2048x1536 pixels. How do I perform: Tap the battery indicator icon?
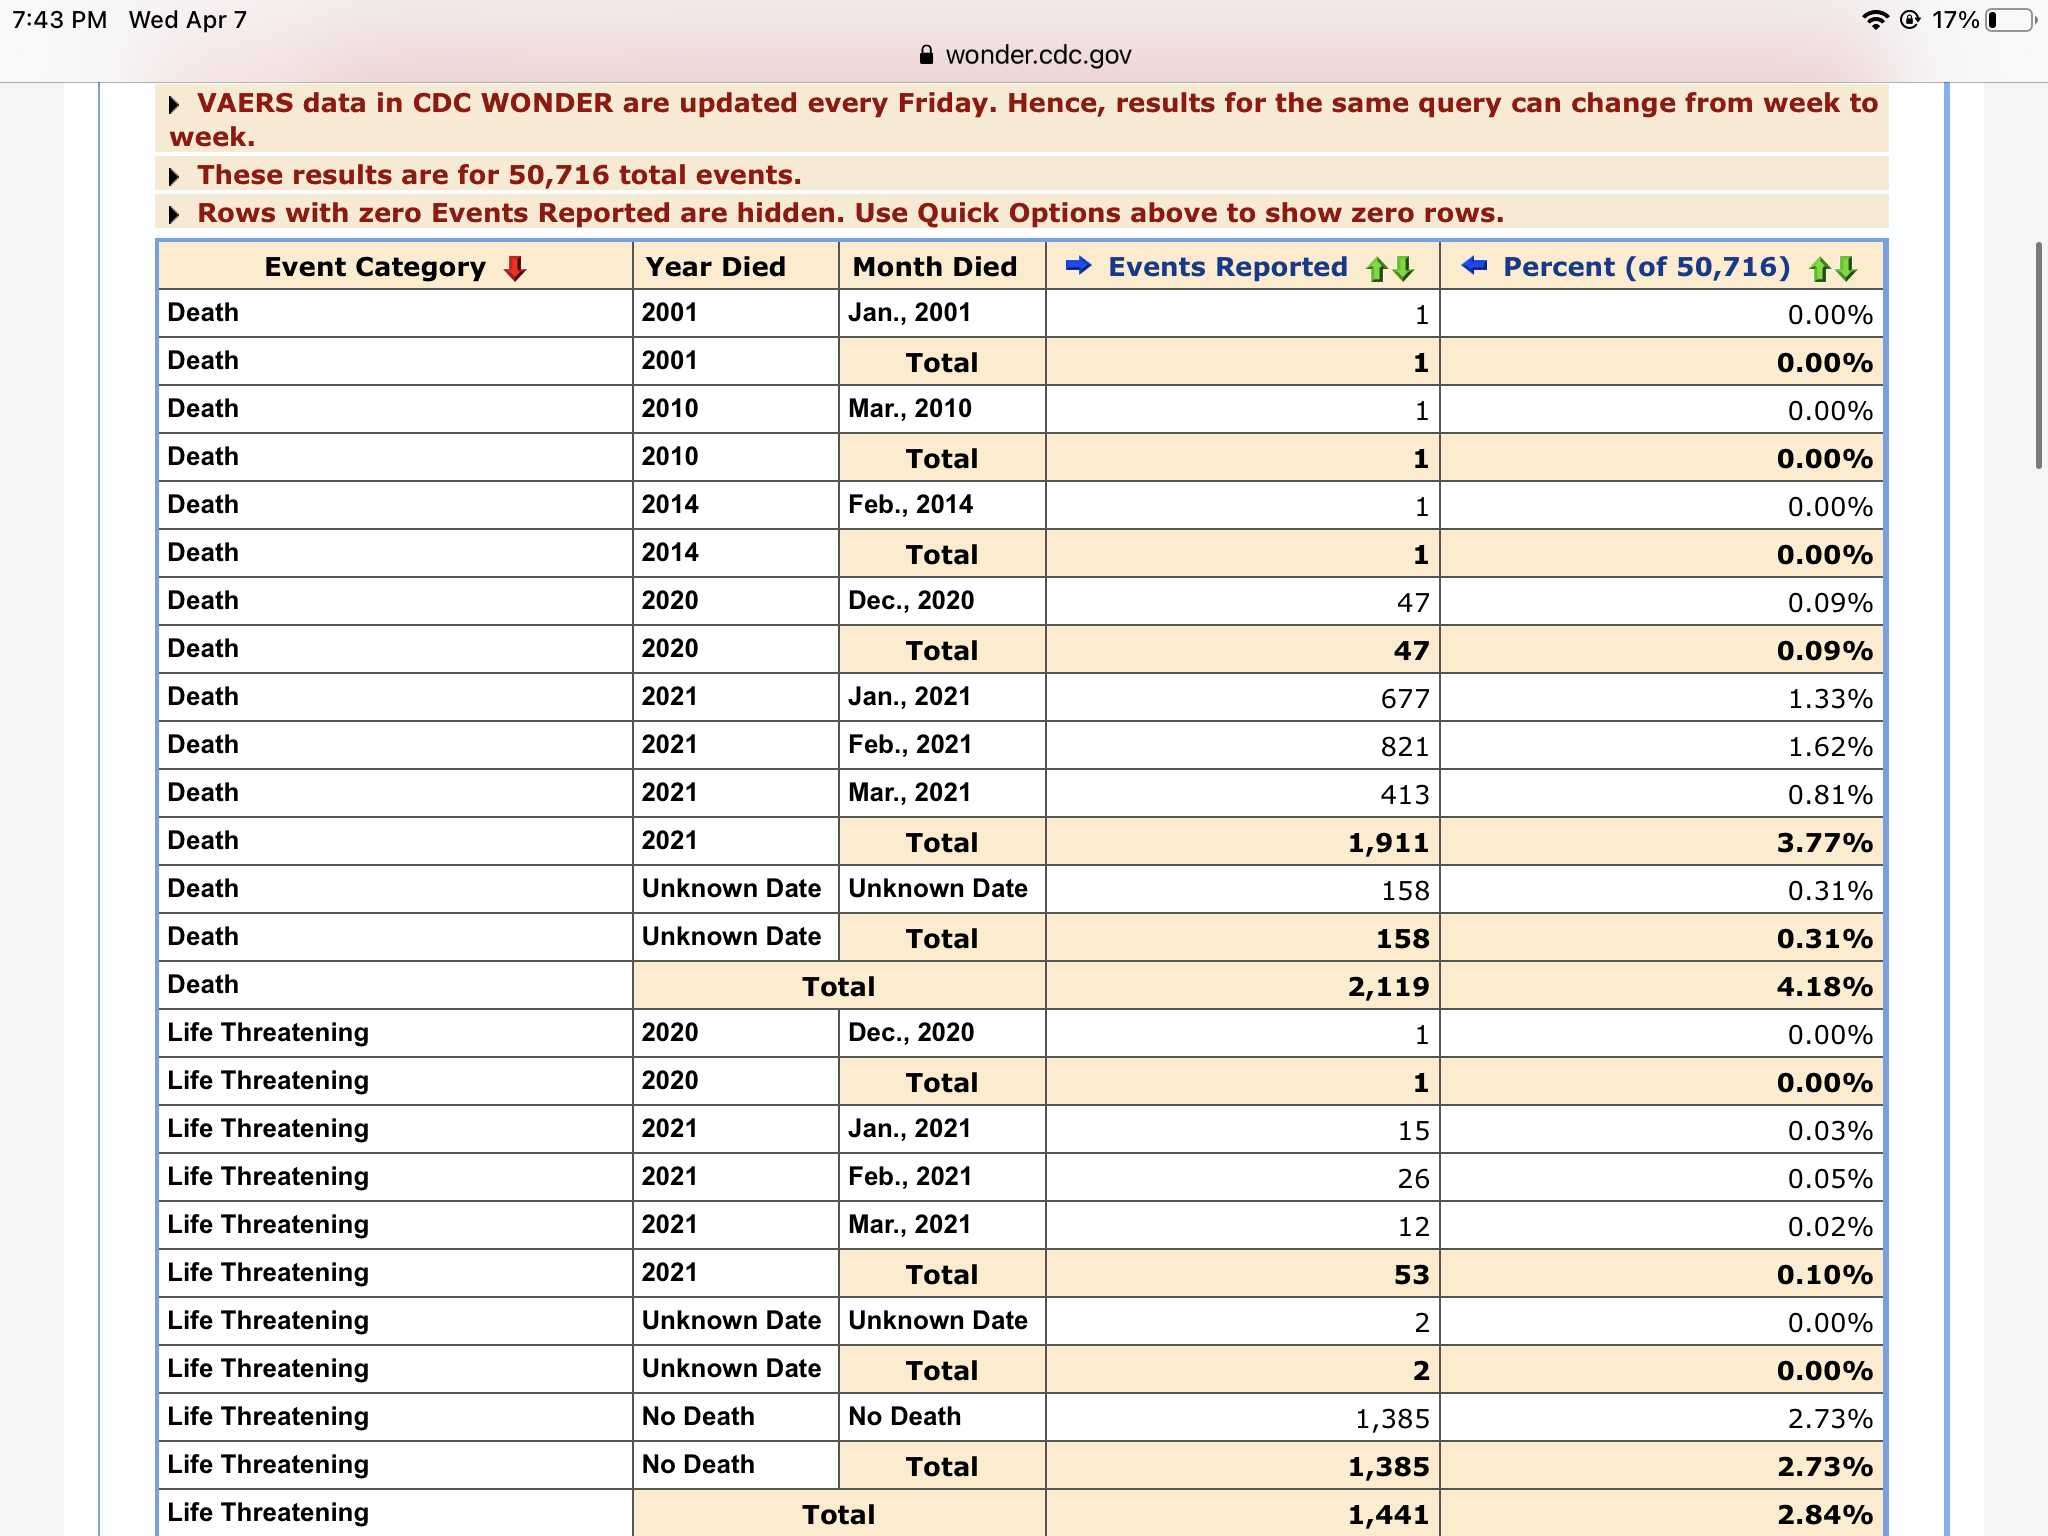pyautogui.click(x=2011, y=20)
